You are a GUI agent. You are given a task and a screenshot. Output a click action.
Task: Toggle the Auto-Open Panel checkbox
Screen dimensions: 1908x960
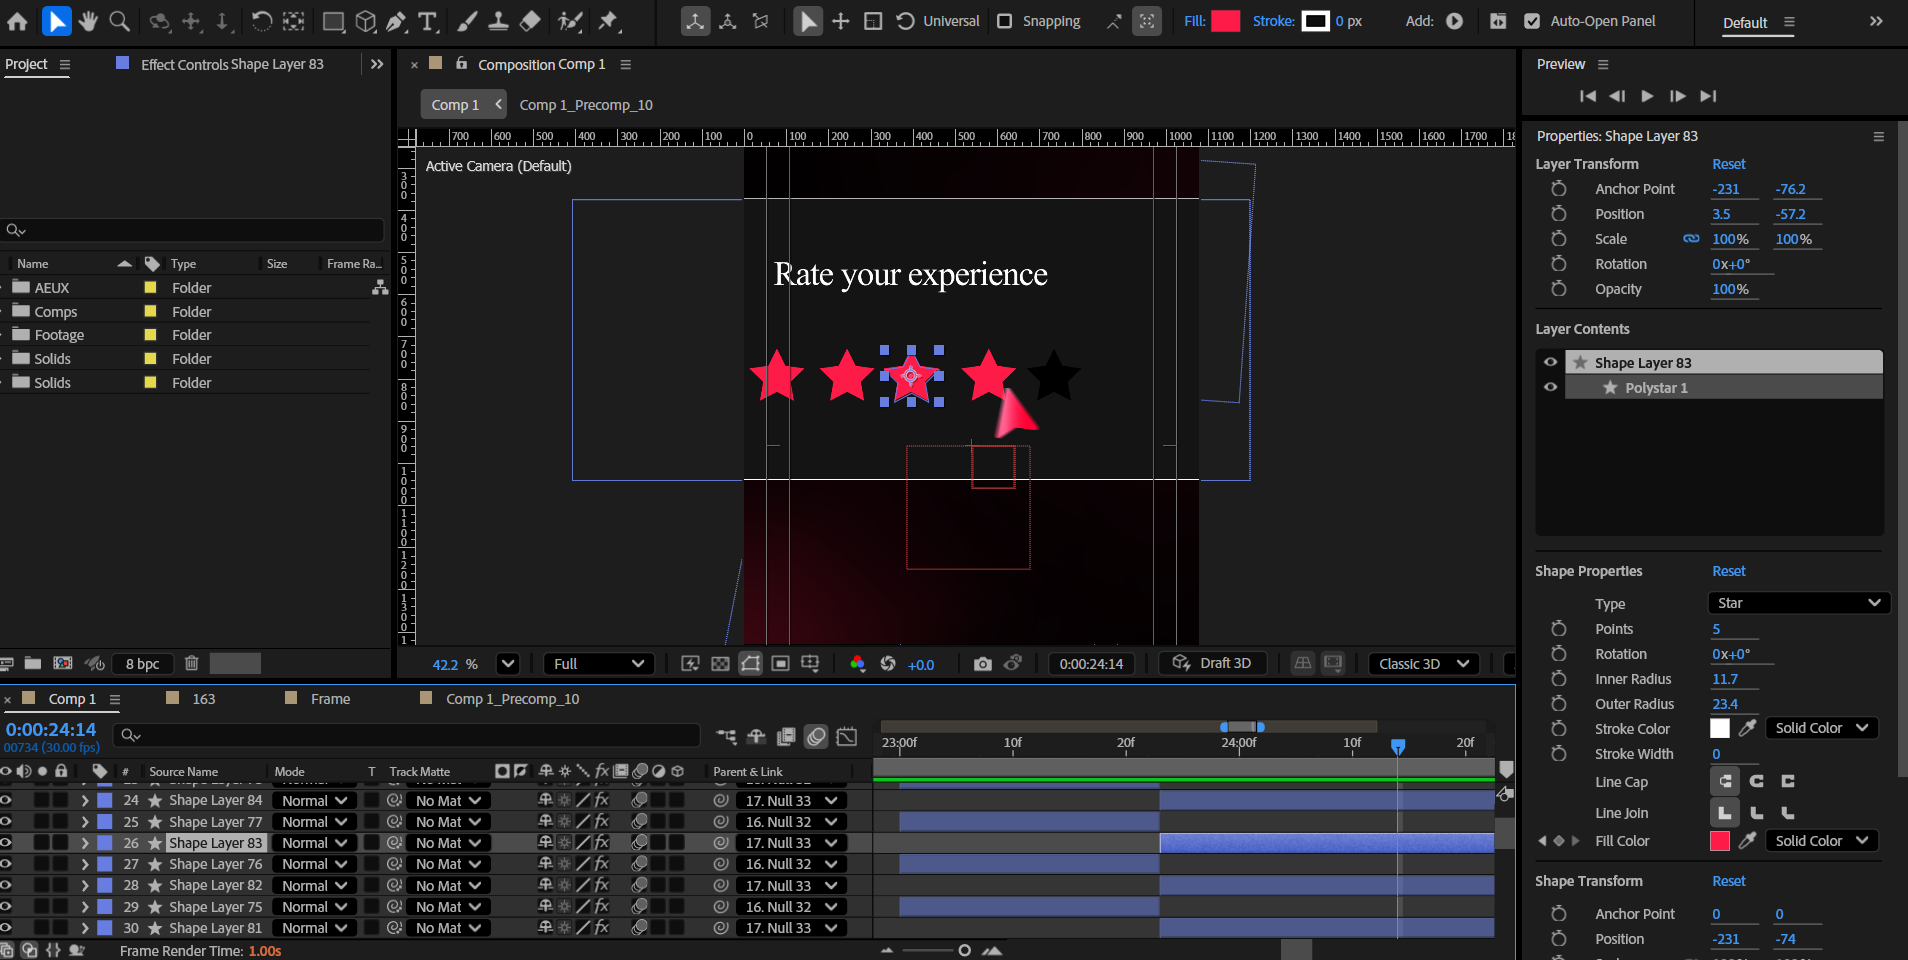tap(1531, 21)
